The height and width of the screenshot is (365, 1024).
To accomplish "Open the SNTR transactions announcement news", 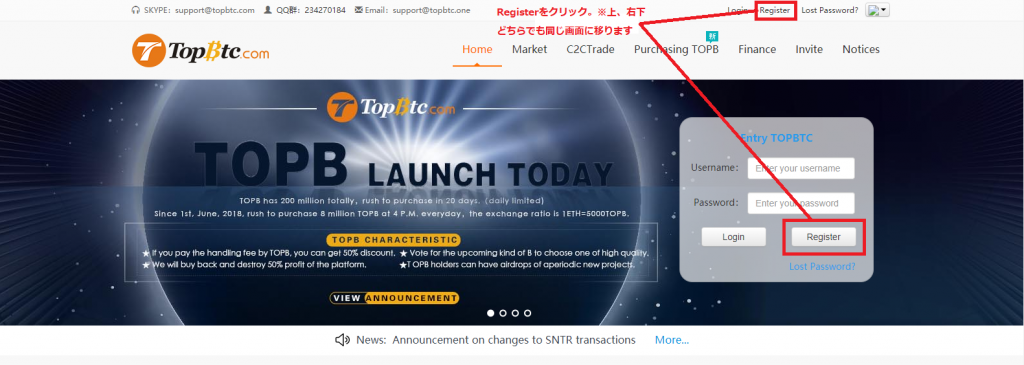I will (x=514, y=340).
